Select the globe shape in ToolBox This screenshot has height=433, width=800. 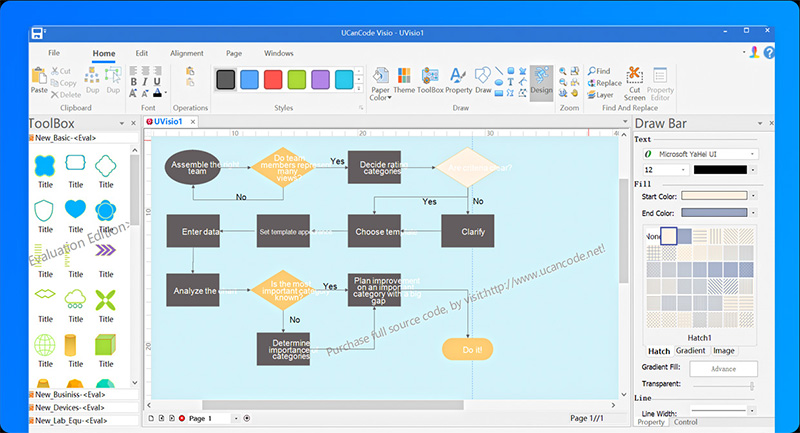click(x=44, y=345)
